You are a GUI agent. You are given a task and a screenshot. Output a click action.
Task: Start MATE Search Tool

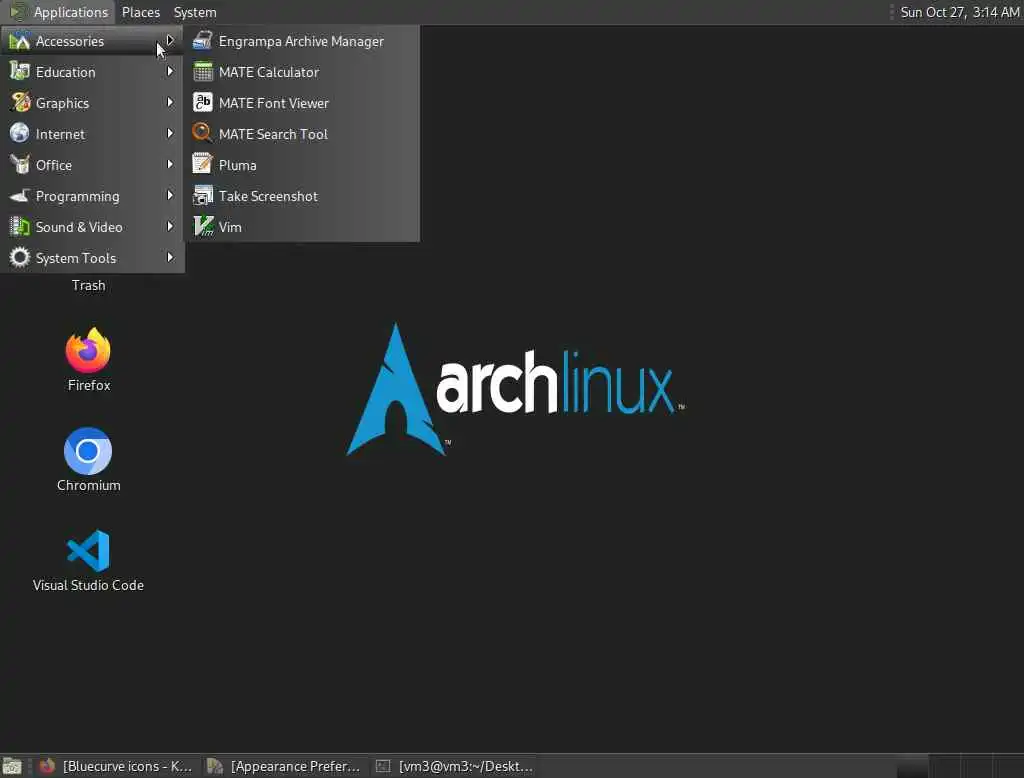click(302, 134)
